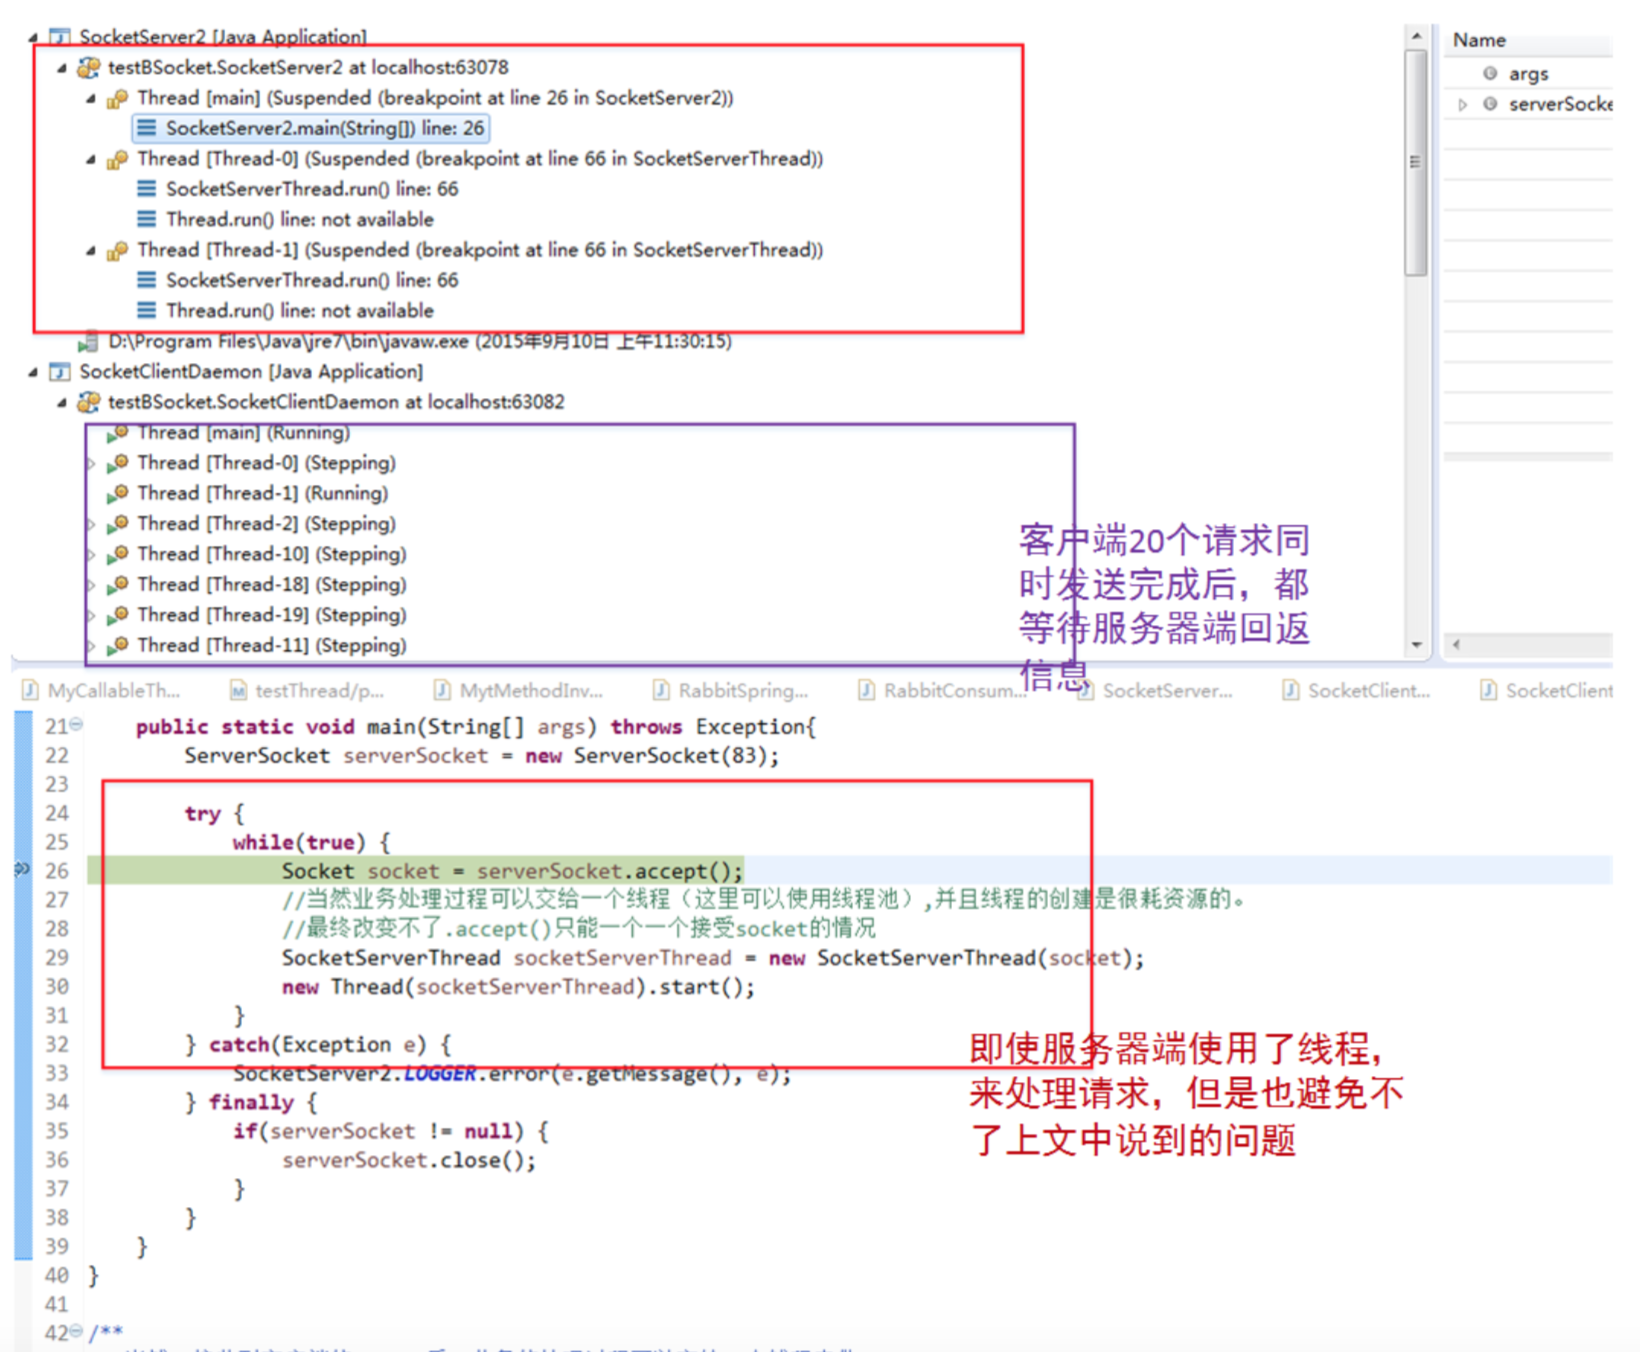Viewport: 1640px width, 1352px height.
Task: Click the highlighted line 'serverSocket.accept();'
Action: pos(512,871)
